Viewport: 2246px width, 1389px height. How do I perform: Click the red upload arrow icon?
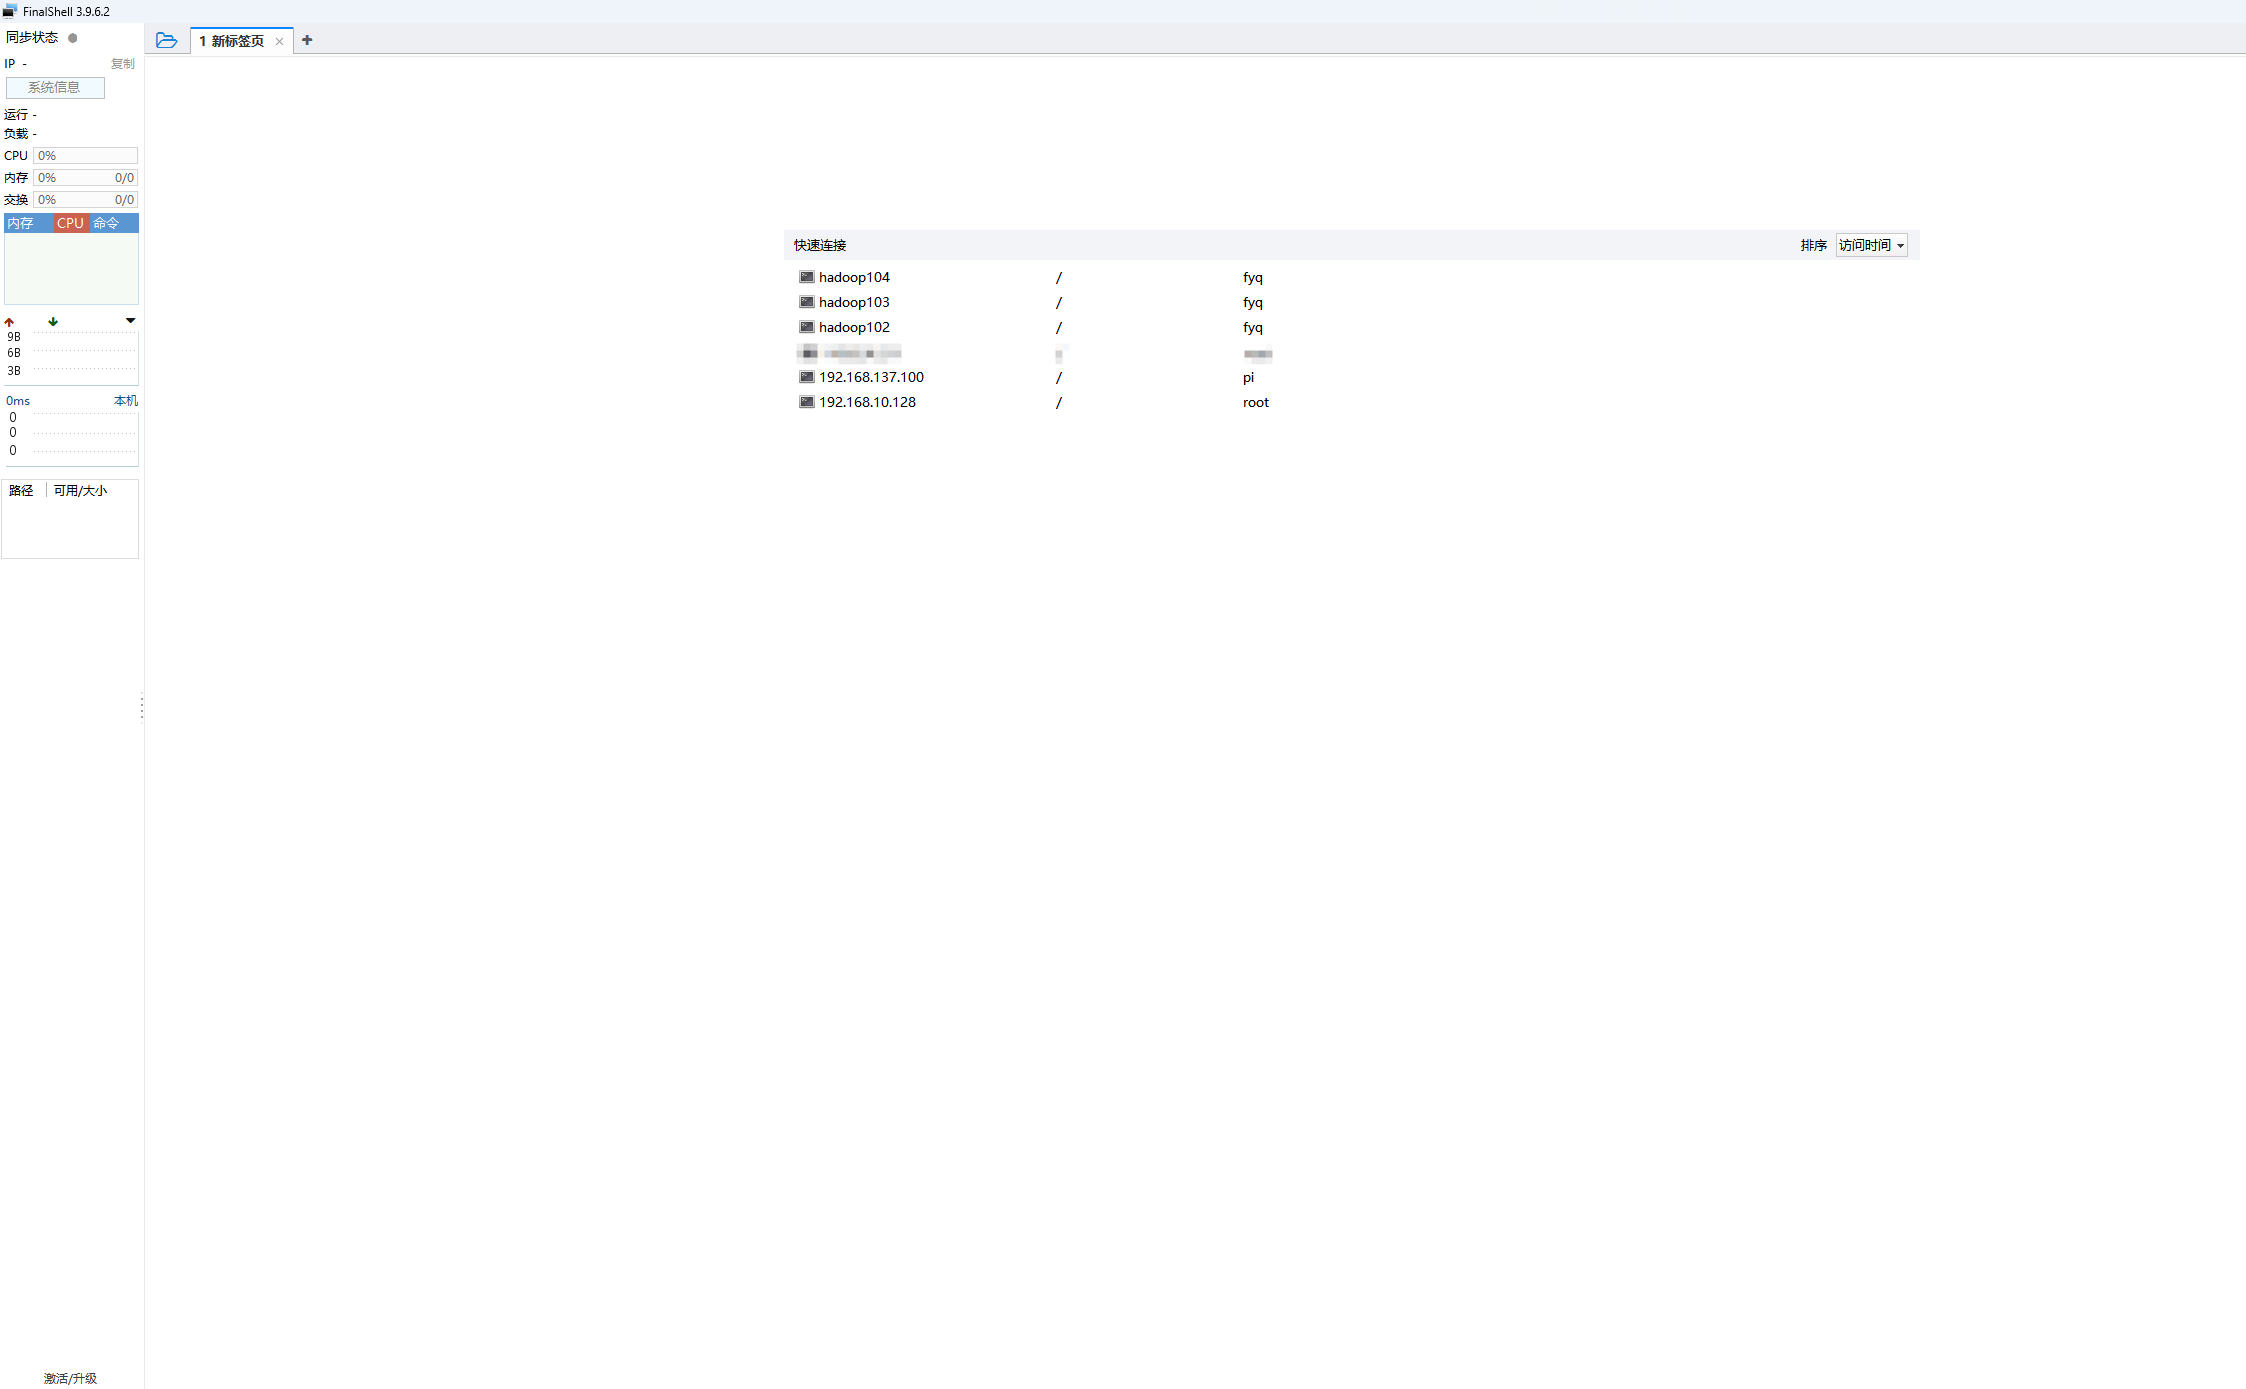tap(9, 322)
